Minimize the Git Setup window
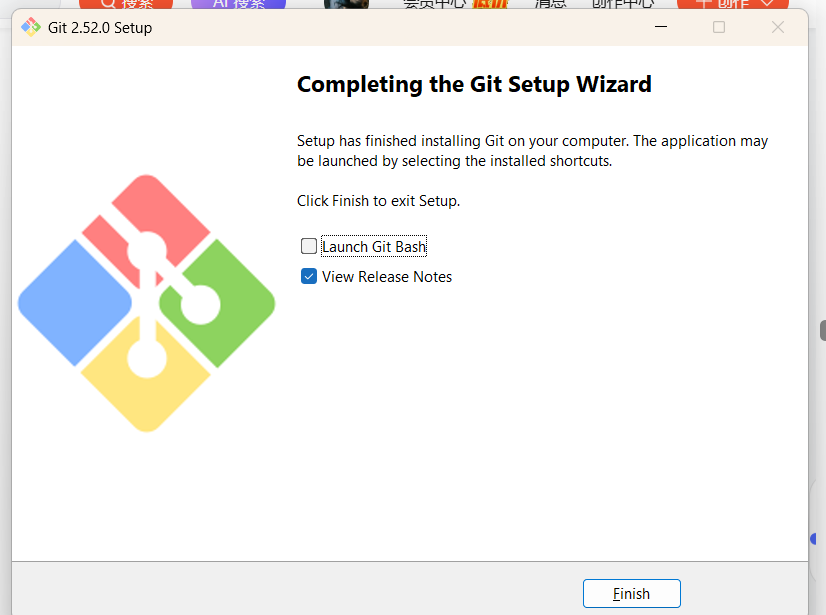Viewport: 826px width, 615px height. (661, 27)
